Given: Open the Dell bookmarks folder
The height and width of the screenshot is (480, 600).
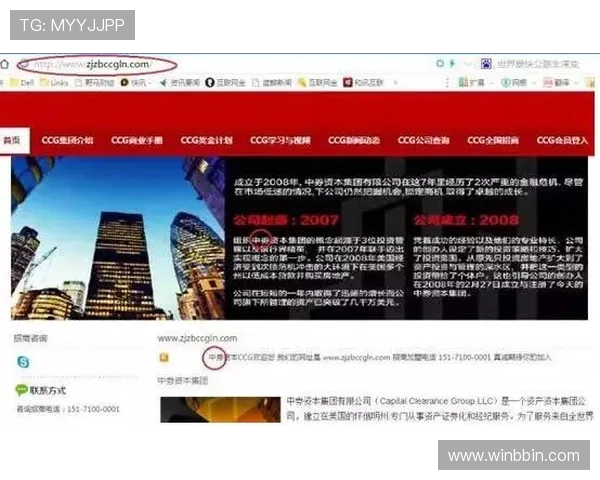Looking at the screenshot, I should [x=22, y=82].
